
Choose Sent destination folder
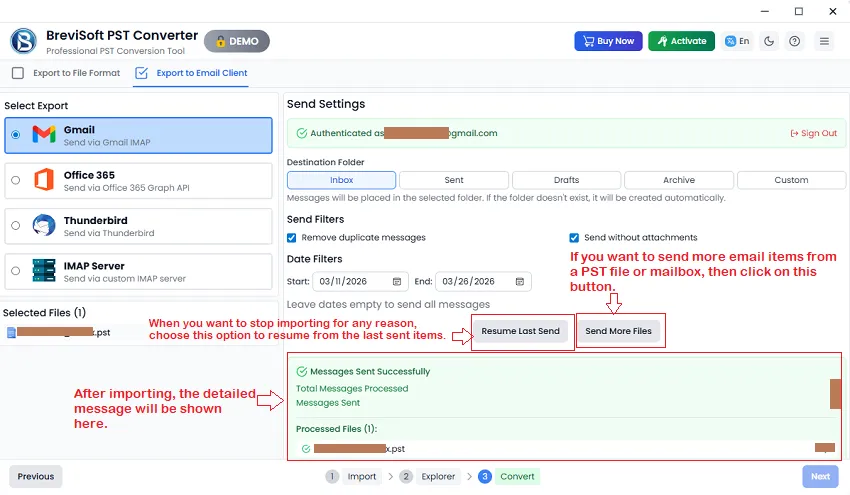tap(454, 180)
